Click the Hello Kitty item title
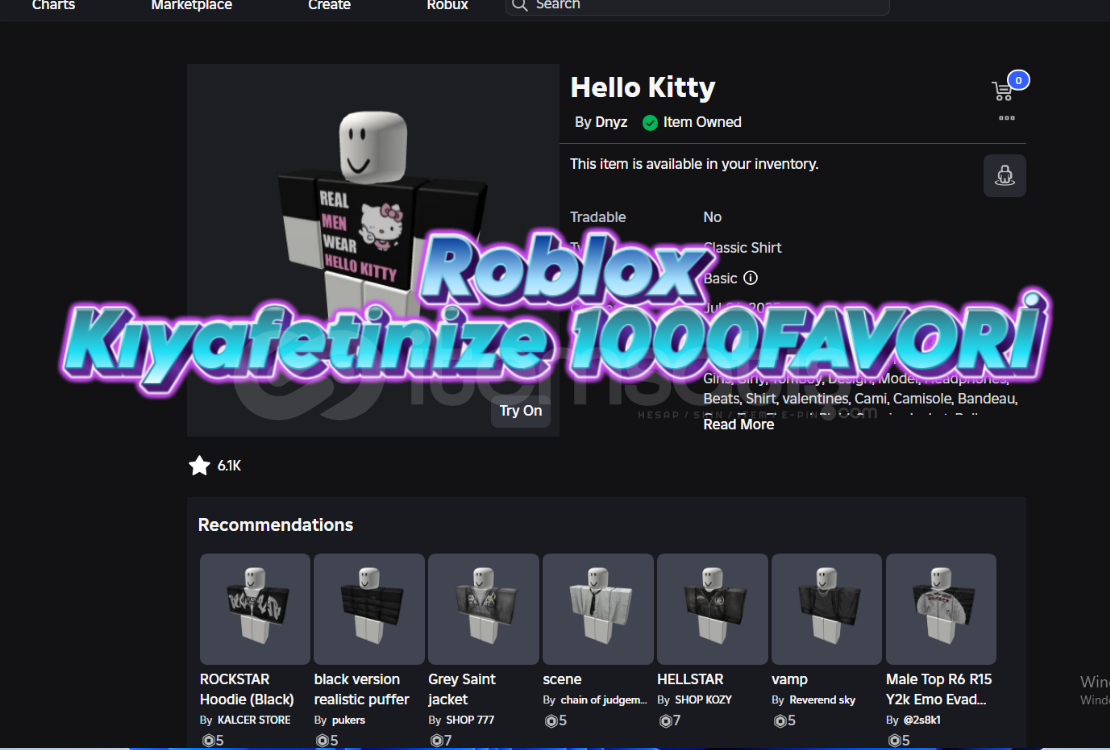The height and width of the screenshot is (750, 1110). 643,88
